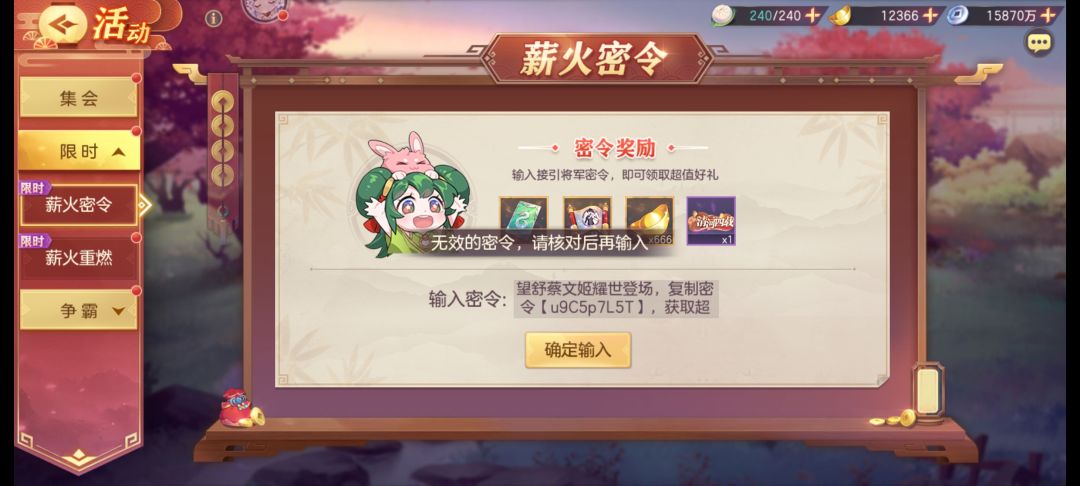The height and width of the screenshot is (486, 1080).
Task: Add silver coins with the plus icon
Action: click(1048, 15)
